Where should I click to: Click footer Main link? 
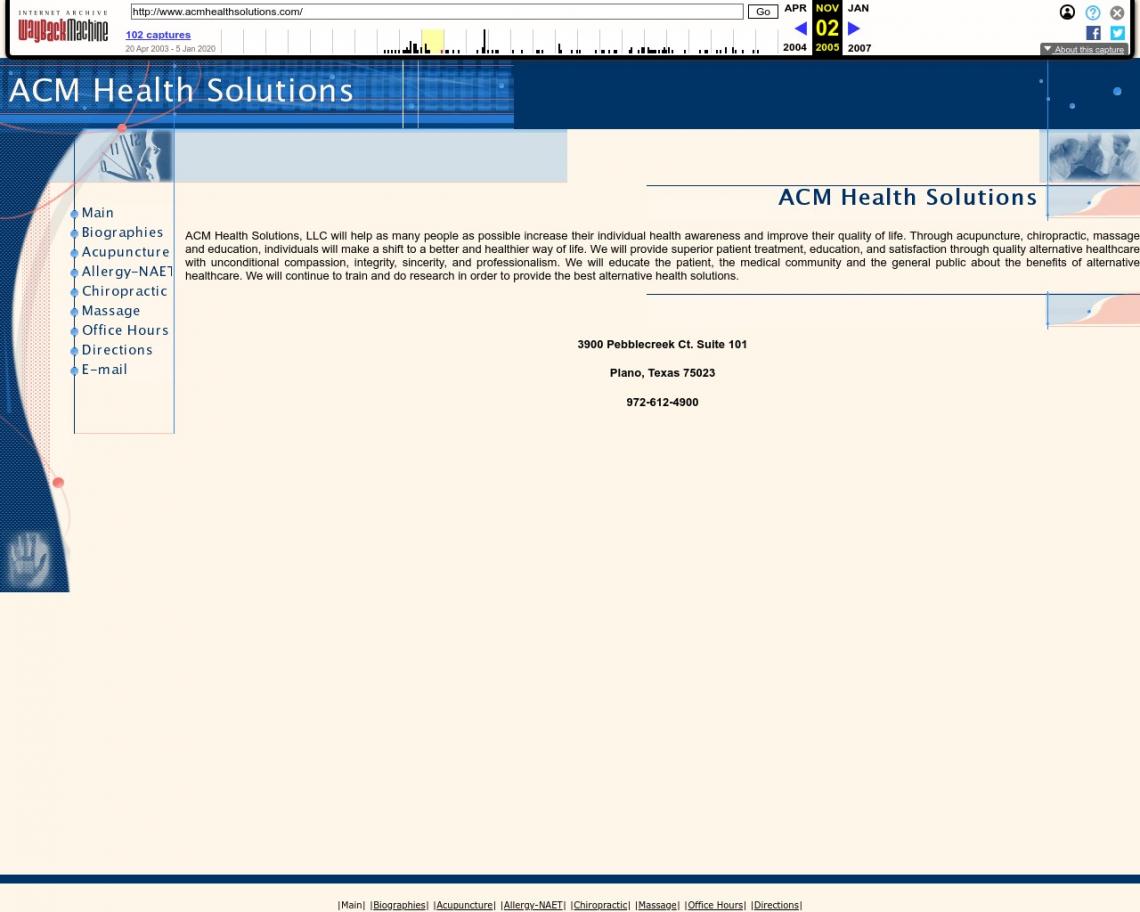(x=352, y=905)
